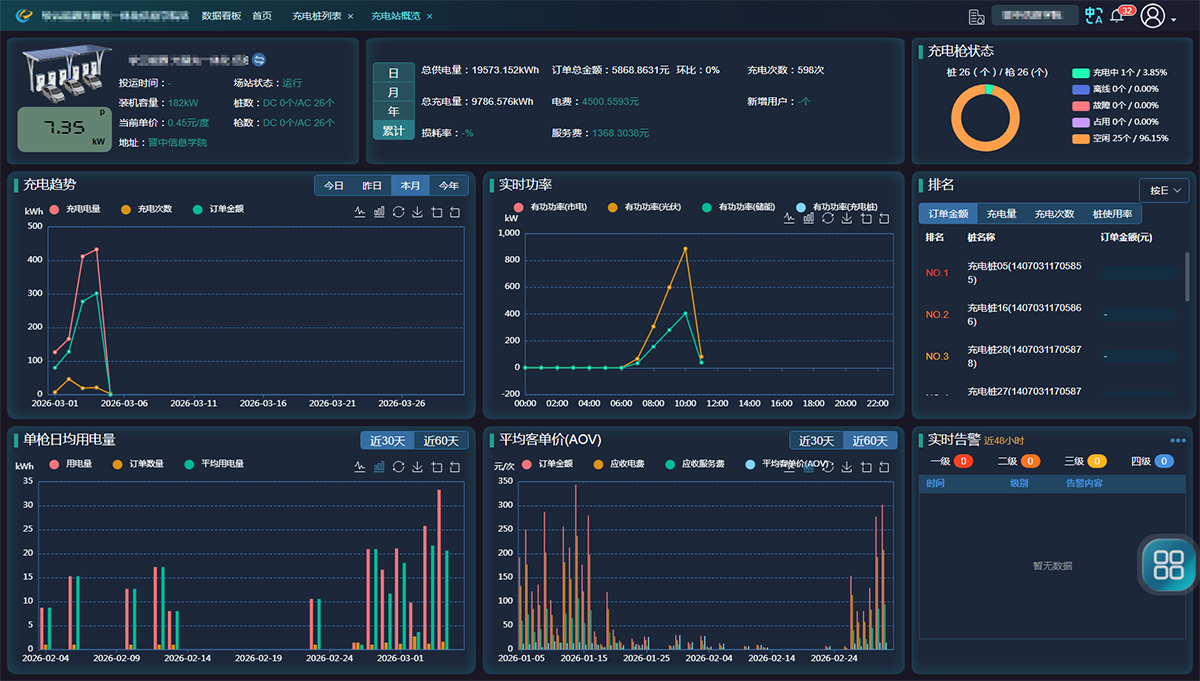Switch to the 充电桩列表 tab
1200x681 pixels.
(316, 16)
